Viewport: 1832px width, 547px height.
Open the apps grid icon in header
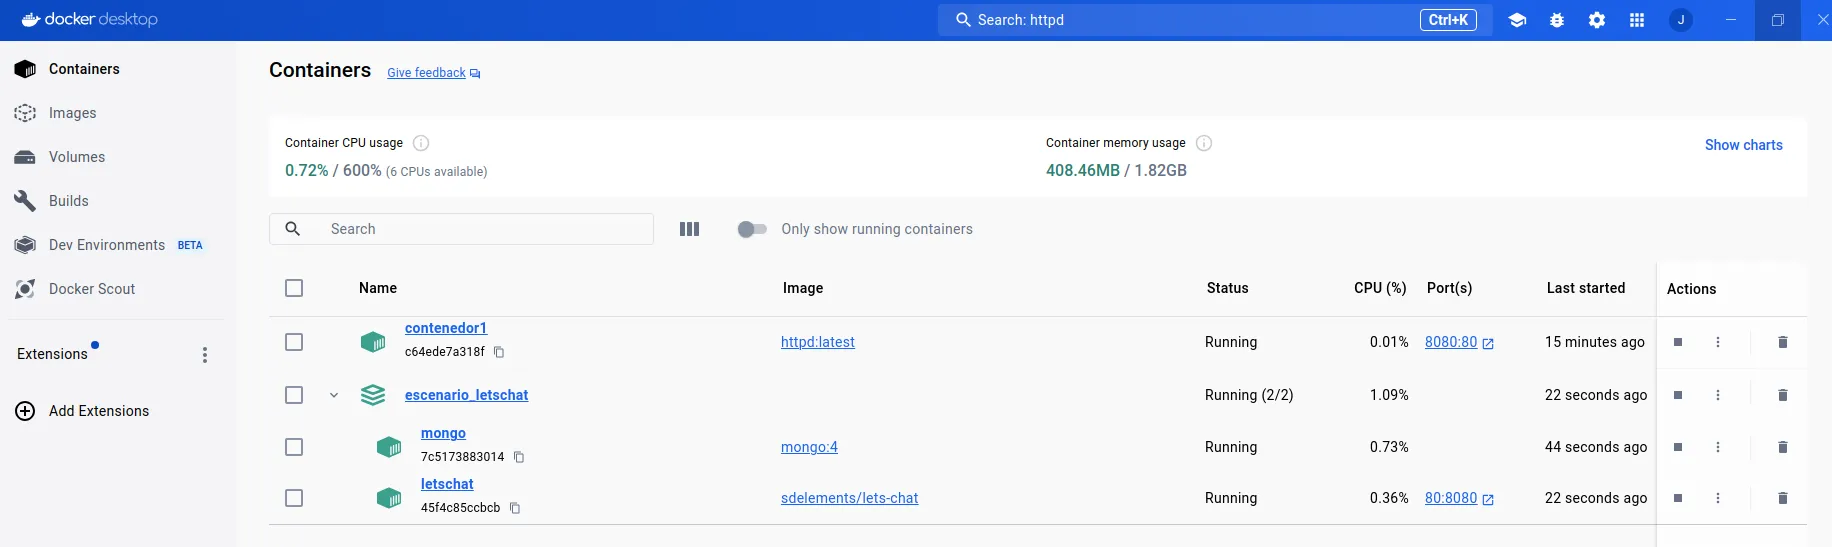pyautogui.click(x=1637, y=20)
